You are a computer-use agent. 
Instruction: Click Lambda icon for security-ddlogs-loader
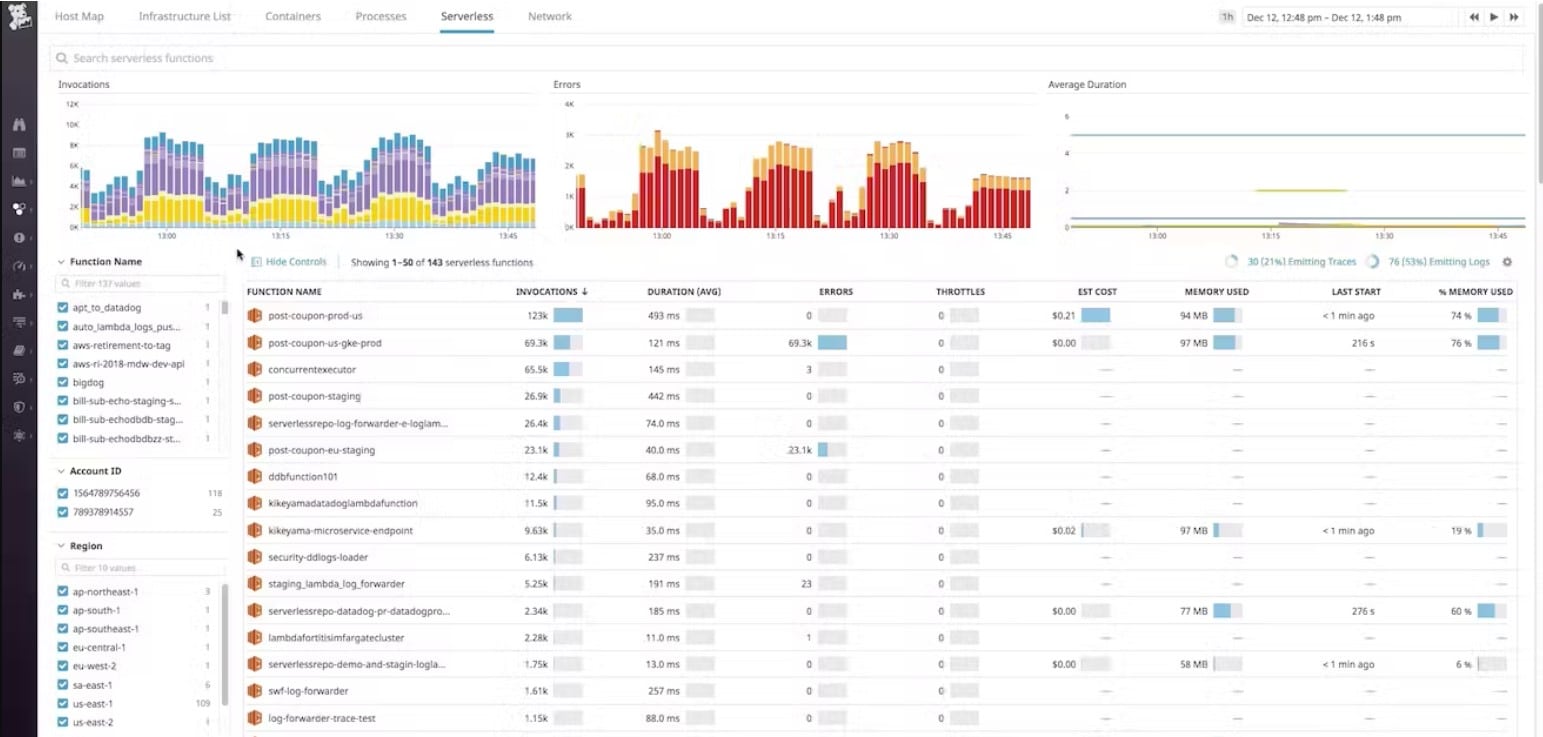254,556
